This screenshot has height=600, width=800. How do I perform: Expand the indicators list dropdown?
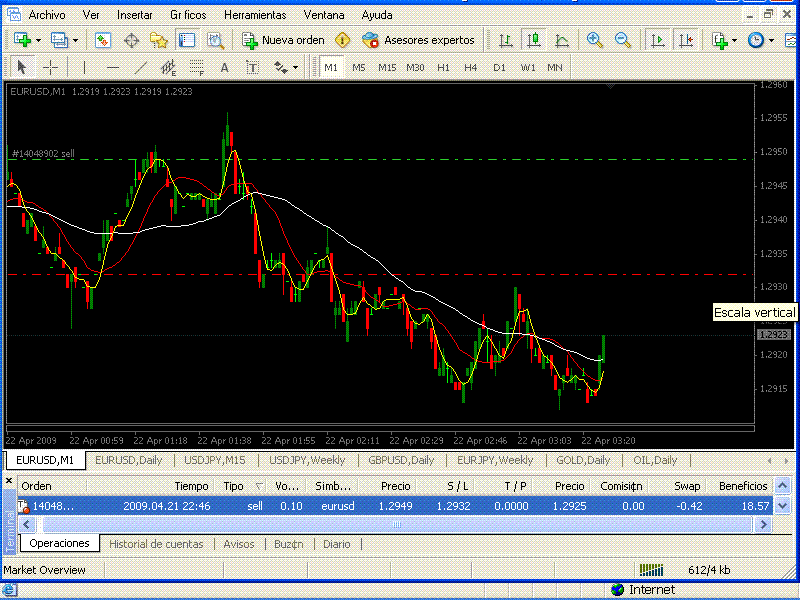(x=735, y=40)
